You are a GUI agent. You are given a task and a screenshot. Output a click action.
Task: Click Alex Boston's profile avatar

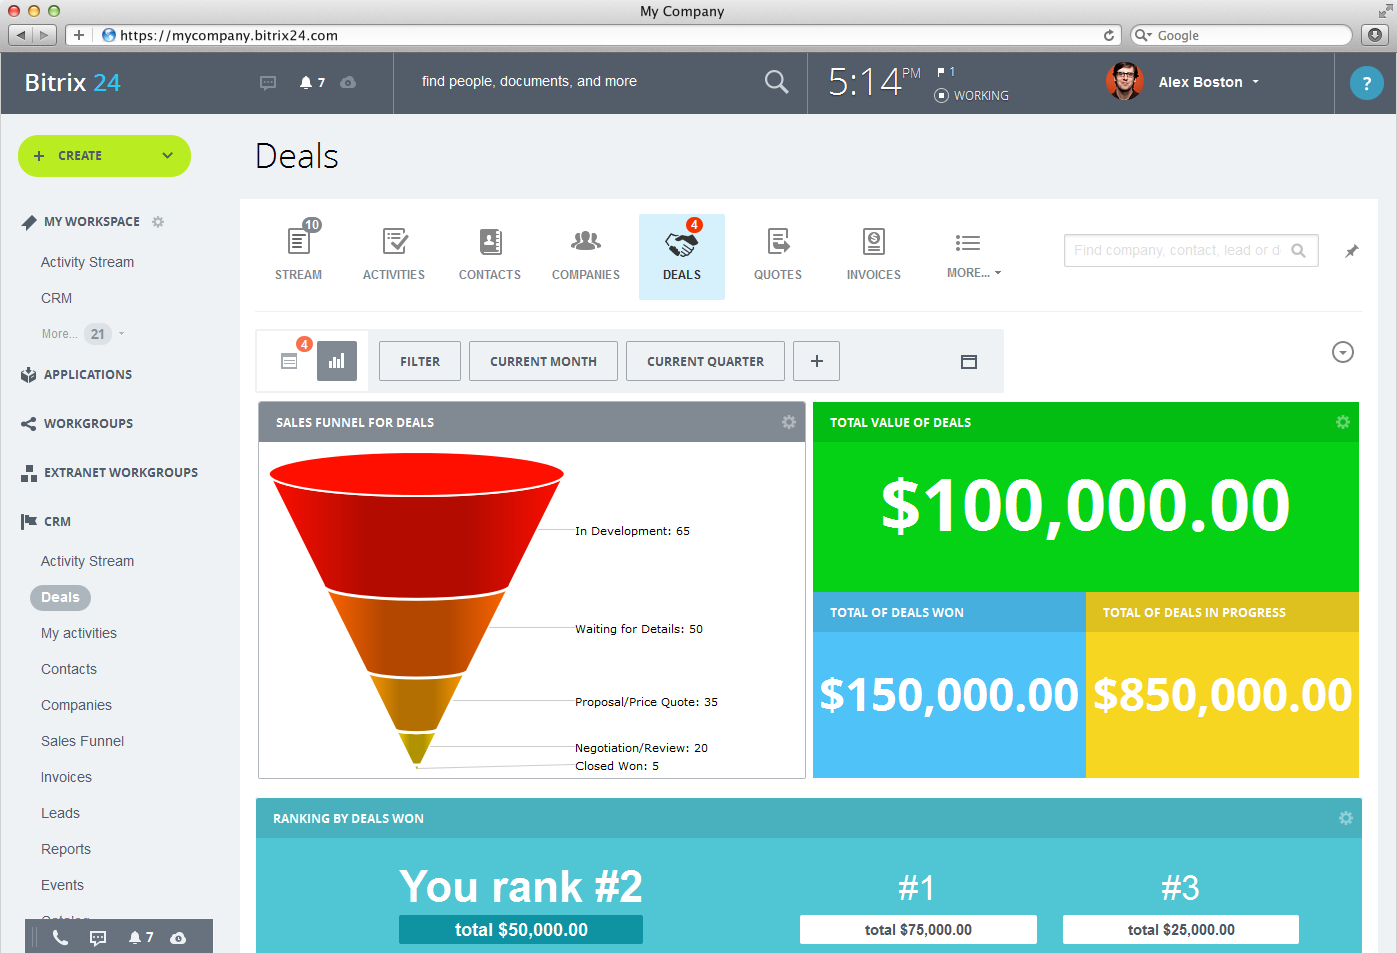click(x=1125, y=81)
